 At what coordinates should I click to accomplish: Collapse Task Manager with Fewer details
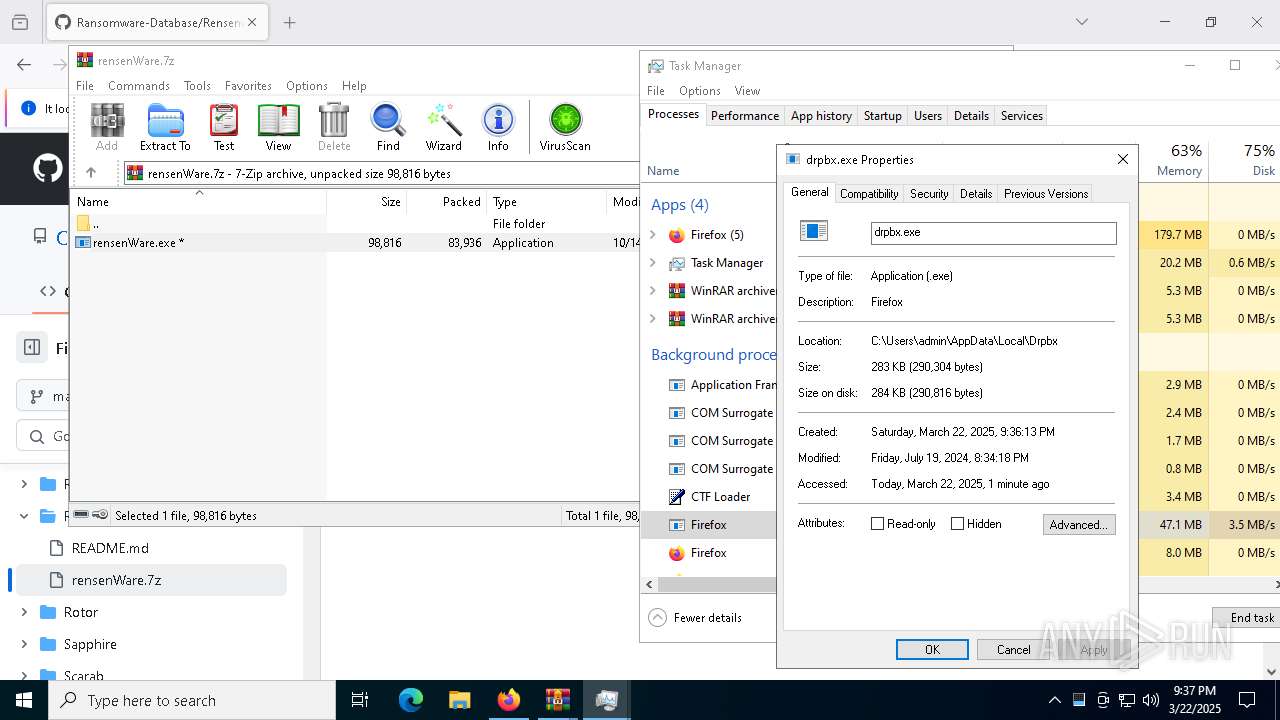pyautogui.click(x=695, y=617)
